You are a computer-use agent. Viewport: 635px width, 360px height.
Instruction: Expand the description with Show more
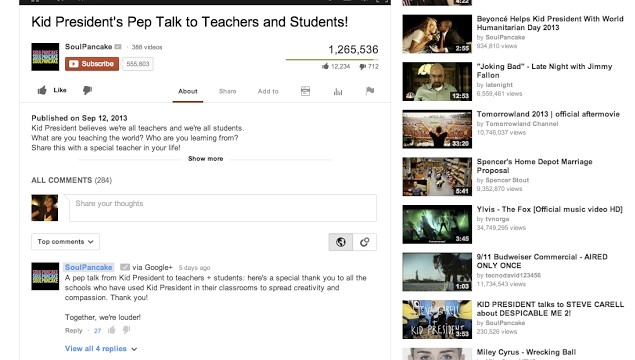(x=205, y=159)
